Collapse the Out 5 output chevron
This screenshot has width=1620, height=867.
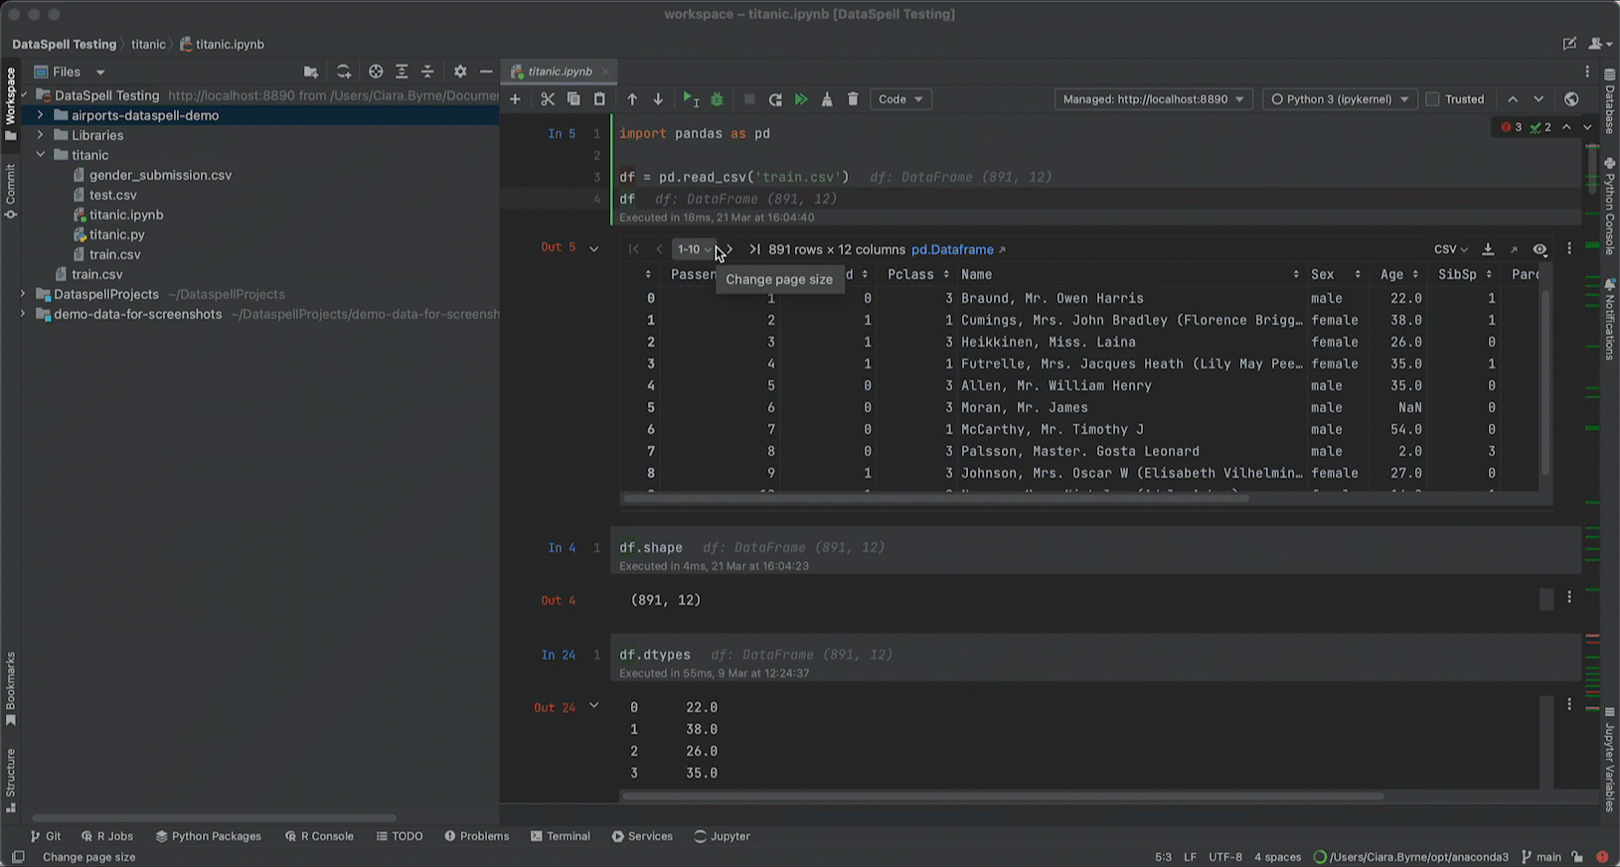594,248
